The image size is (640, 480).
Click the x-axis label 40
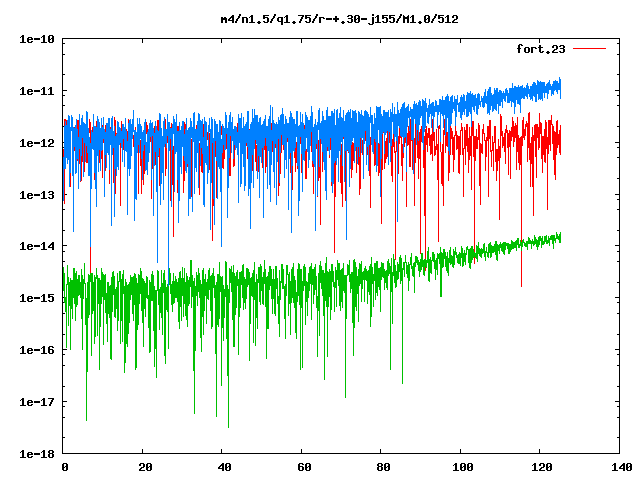coord(224,467)
